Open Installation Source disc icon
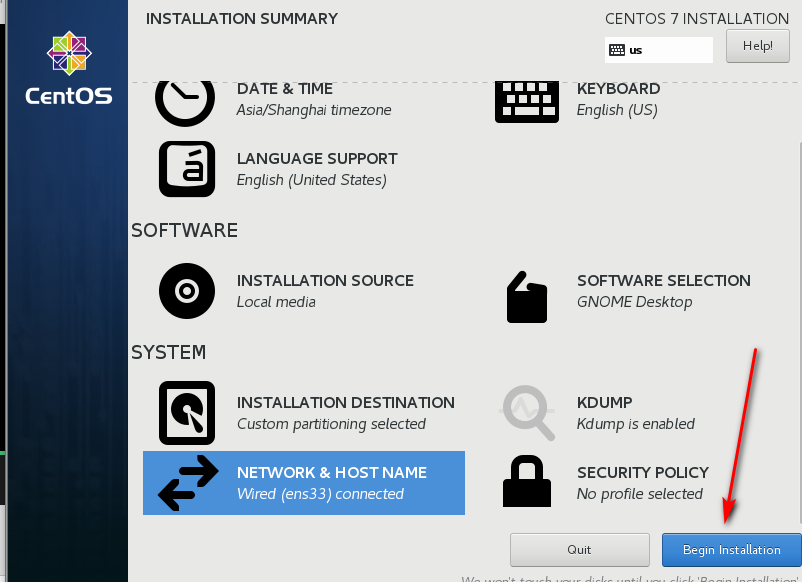Image resolution: width=802 pixels, height=582 pixels. (x=187, y=291)
